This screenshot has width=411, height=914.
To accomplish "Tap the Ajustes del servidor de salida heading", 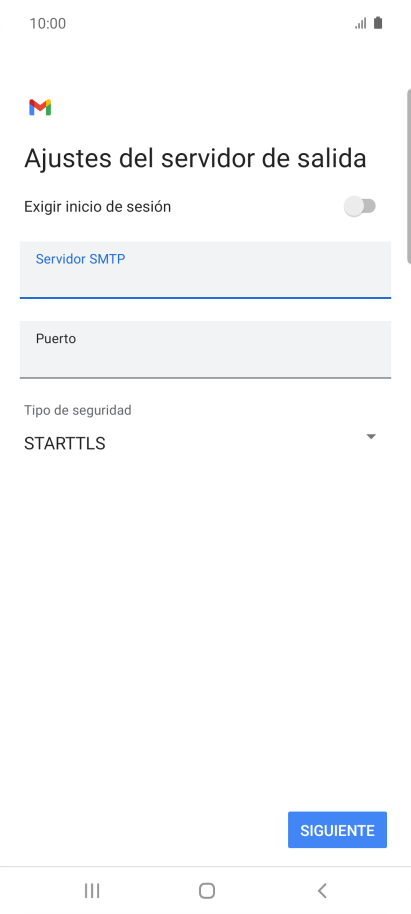I will coord(195,159).
